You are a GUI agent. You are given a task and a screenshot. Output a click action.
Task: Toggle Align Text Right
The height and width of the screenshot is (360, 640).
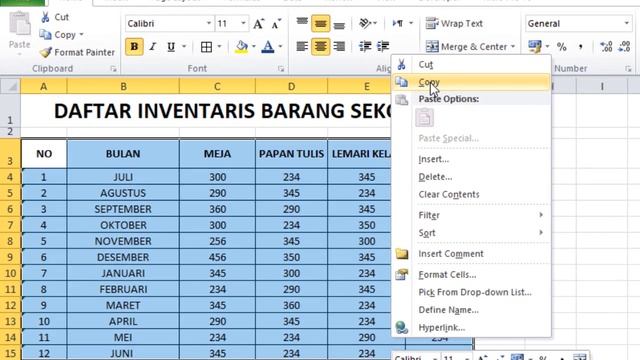(x=339, y=47)
